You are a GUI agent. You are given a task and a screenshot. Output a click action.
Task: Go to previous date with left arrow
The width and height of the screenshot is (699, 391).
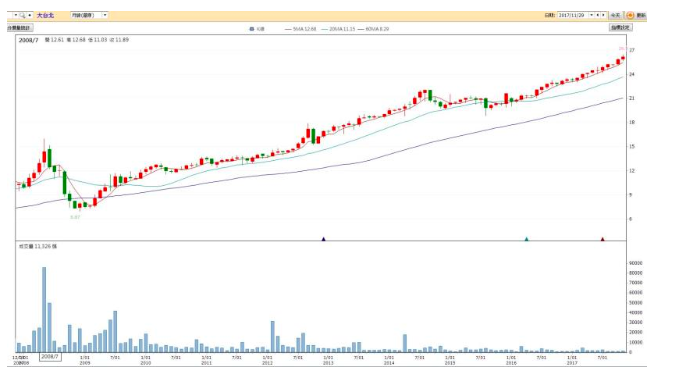pos(598,15)
